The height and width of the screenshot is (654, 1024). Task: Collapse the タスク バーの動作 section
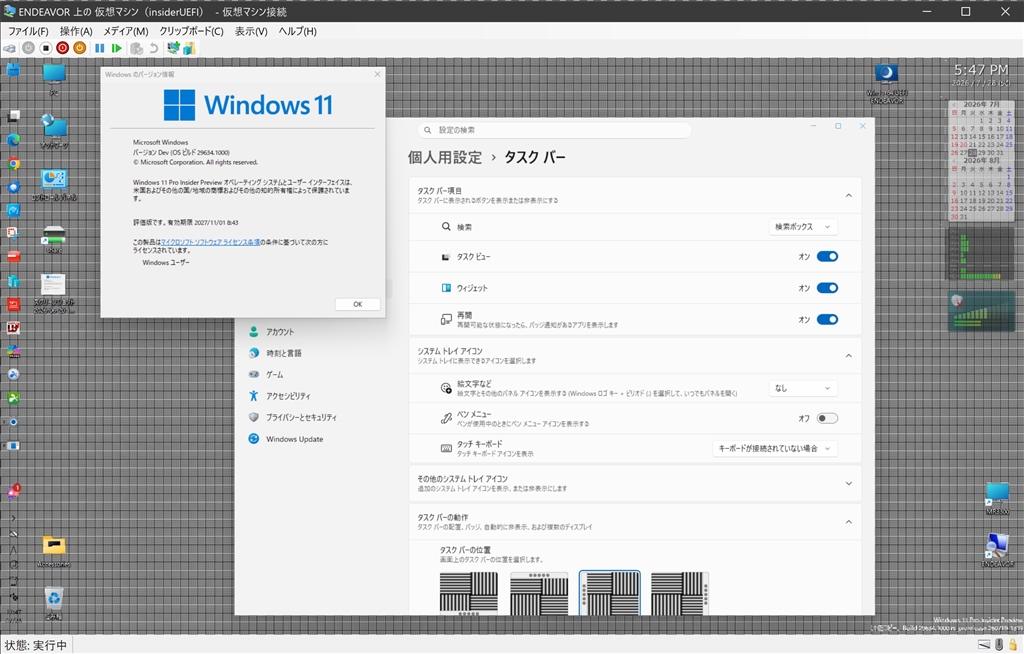(x=848, y=521)
